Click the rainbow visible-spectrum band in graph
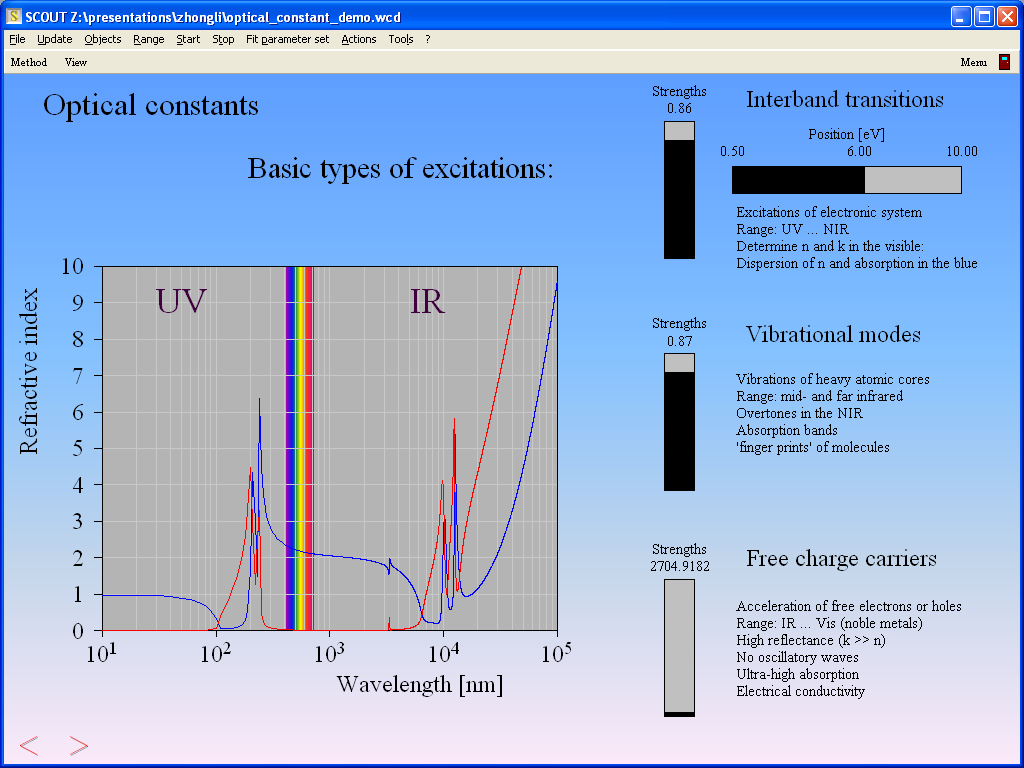The image size is (1024, 768). [299, 448]
